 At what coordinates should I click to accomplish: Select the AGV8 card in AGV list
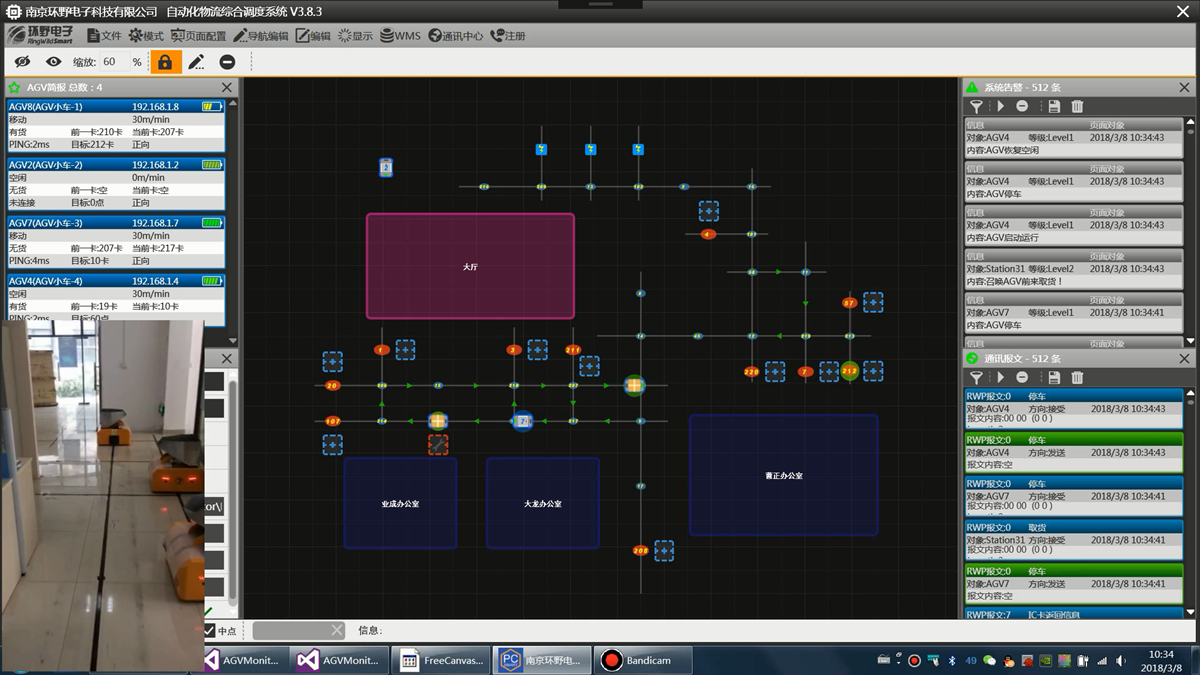pyautogui.click(x=115, y=125)
